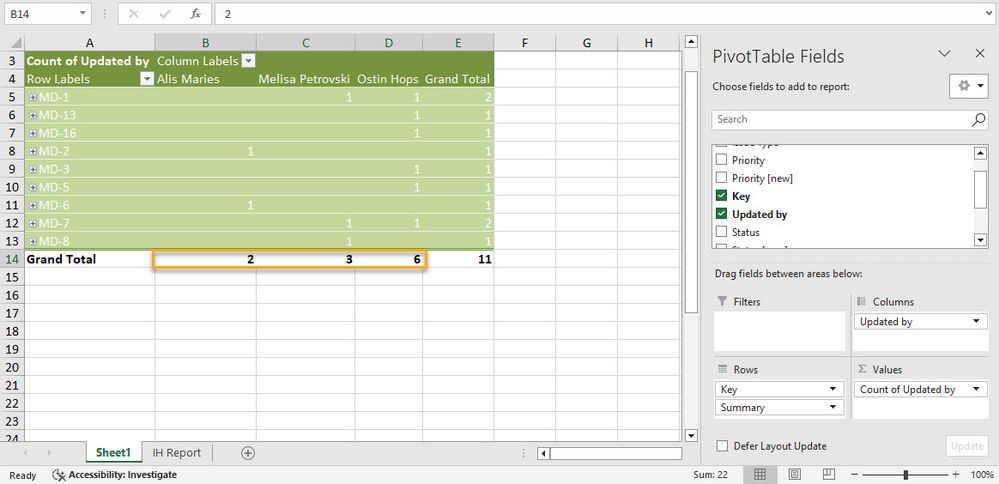Click the Melisa Petrovski column label
999x484 pixels.
305,79
